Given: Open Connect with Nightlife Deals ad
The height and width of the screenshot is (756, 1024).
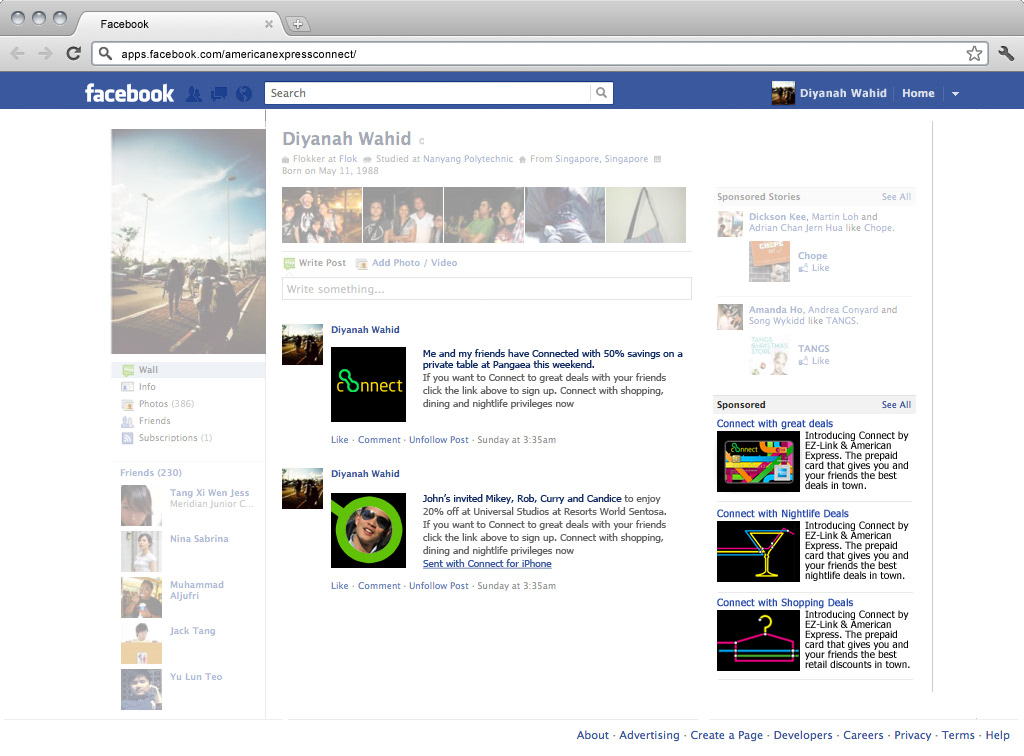Looking at the screenshot, I should click(x=782, y=514).
